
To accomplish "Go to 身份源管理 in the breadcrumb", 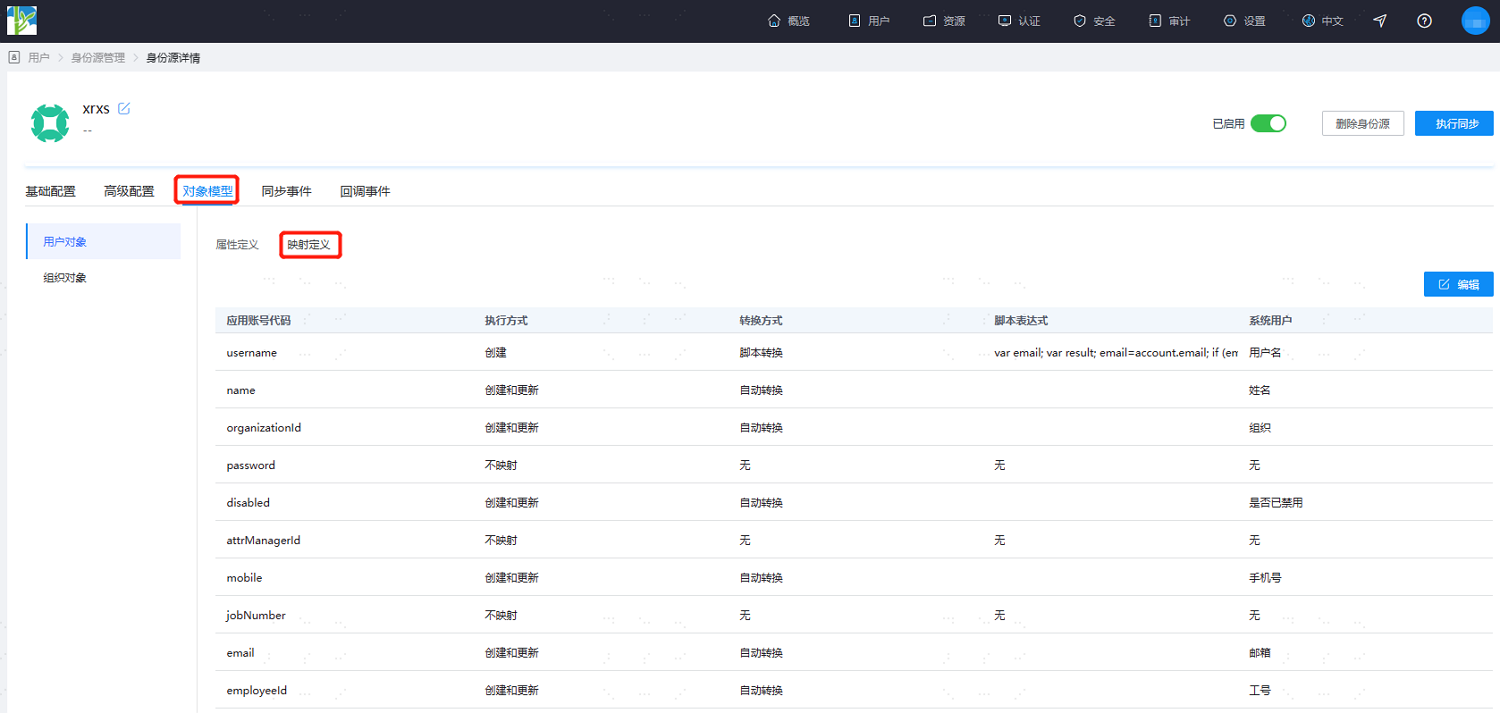I will 98,58.
